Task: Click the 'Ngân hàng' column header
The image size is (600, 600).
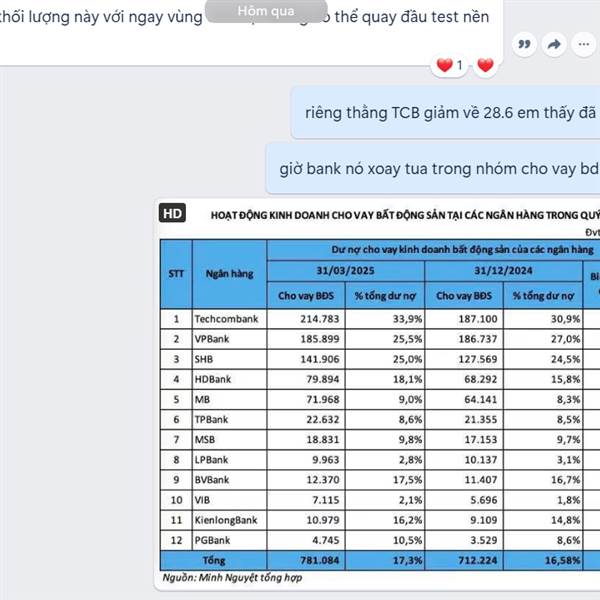Action: [x=230, y=274]
